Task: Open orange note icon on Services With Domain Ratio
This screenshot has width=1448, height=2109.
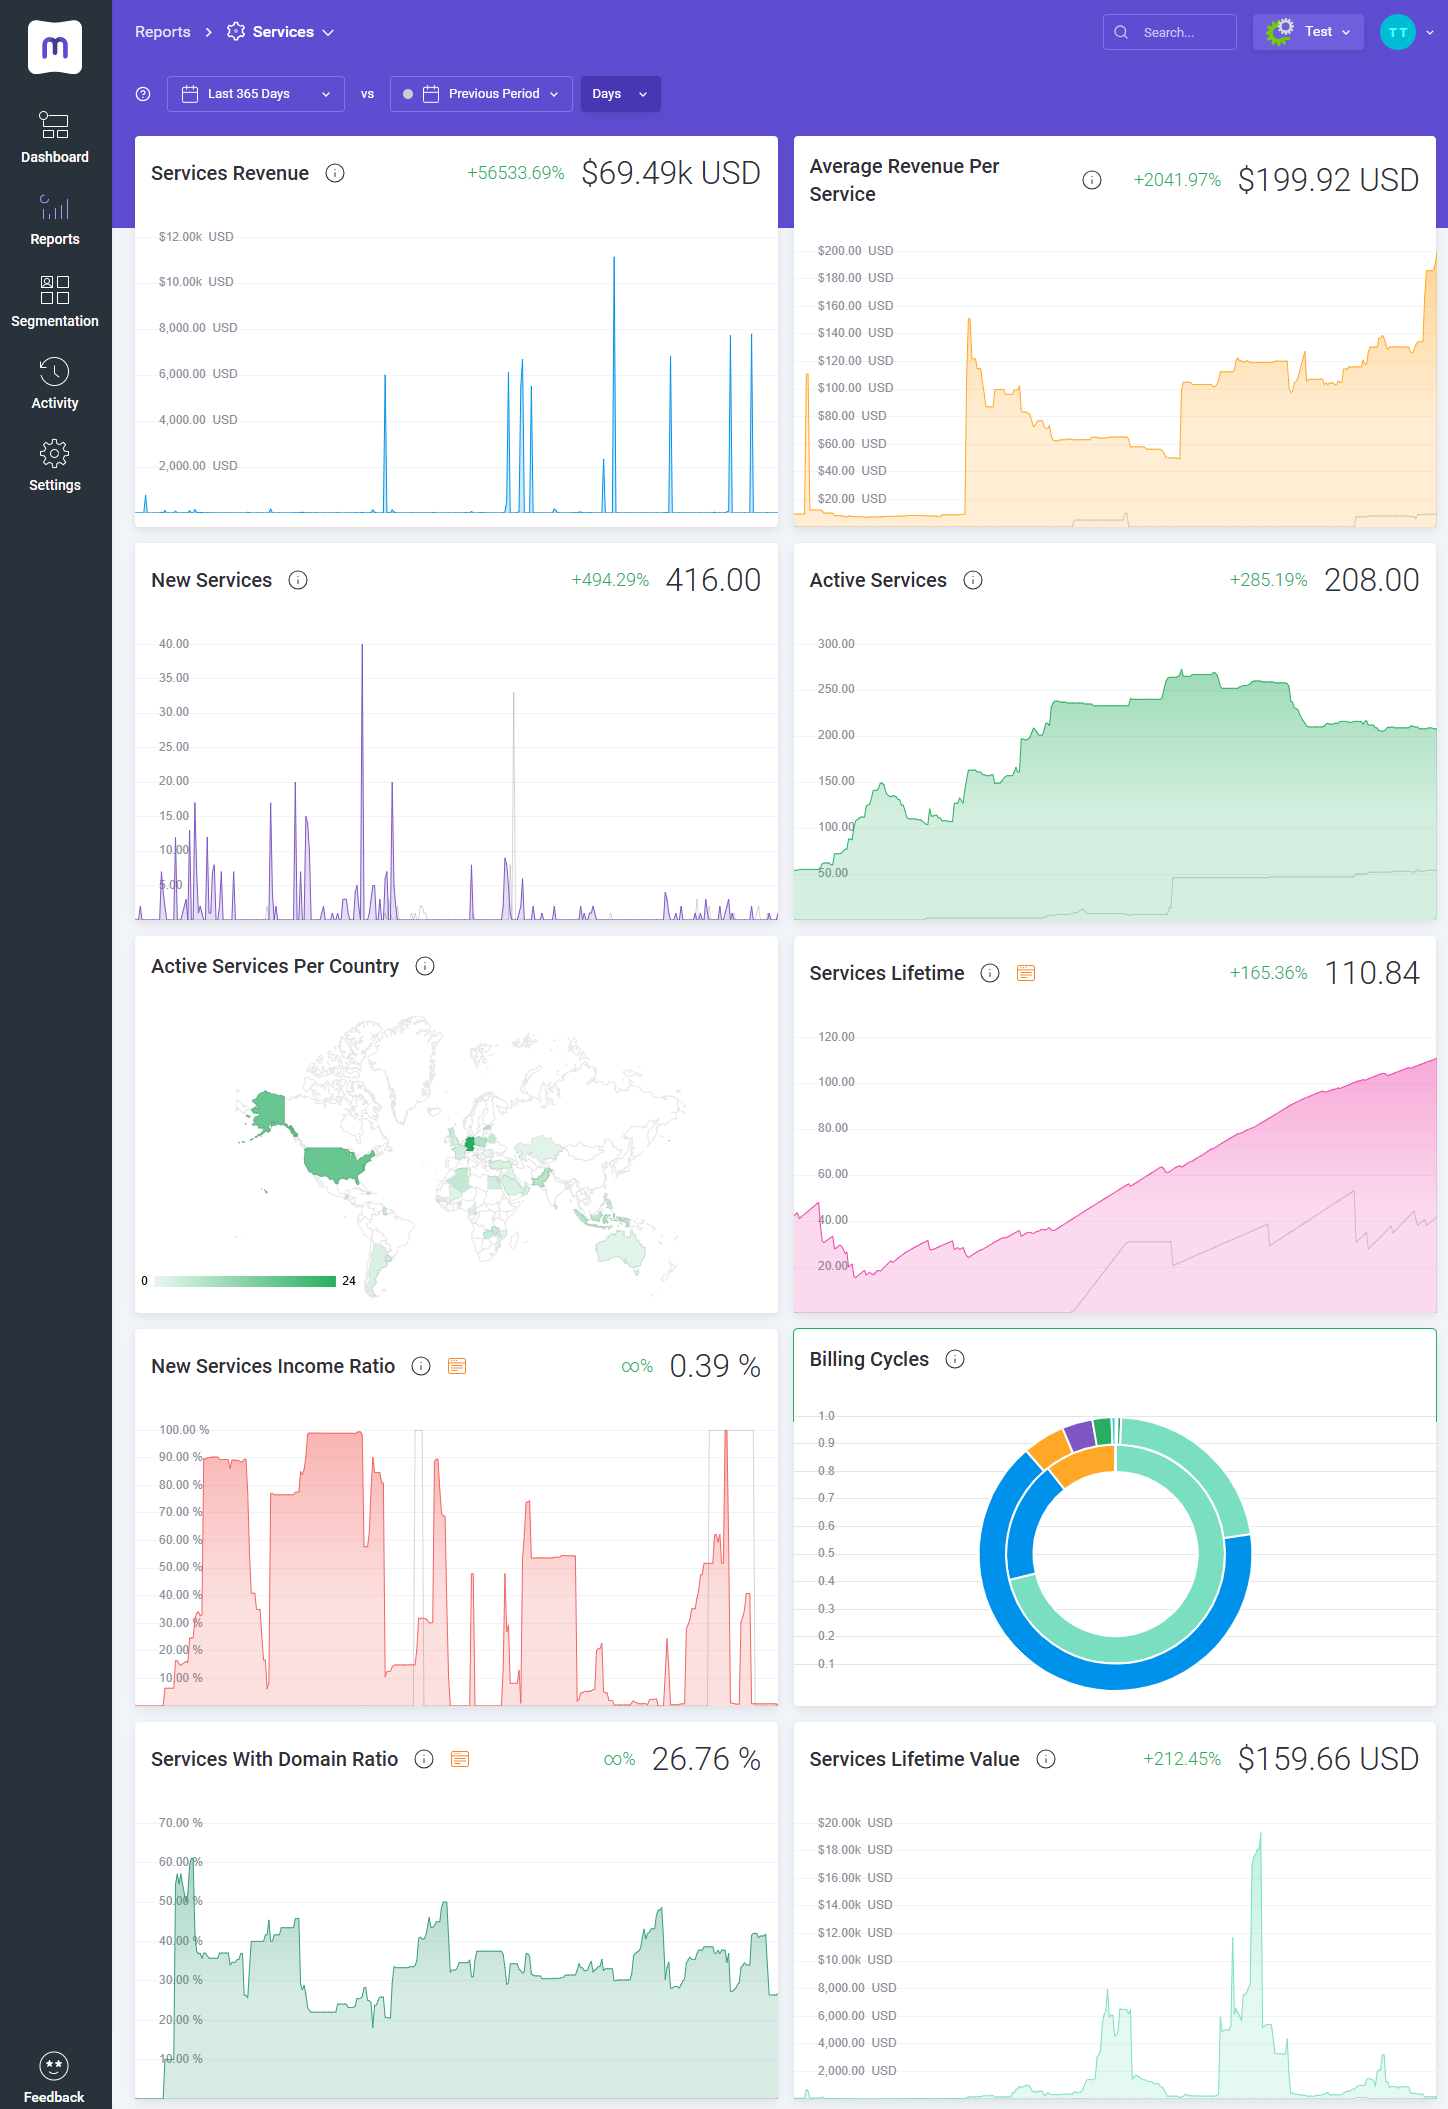Action: 460,1759
